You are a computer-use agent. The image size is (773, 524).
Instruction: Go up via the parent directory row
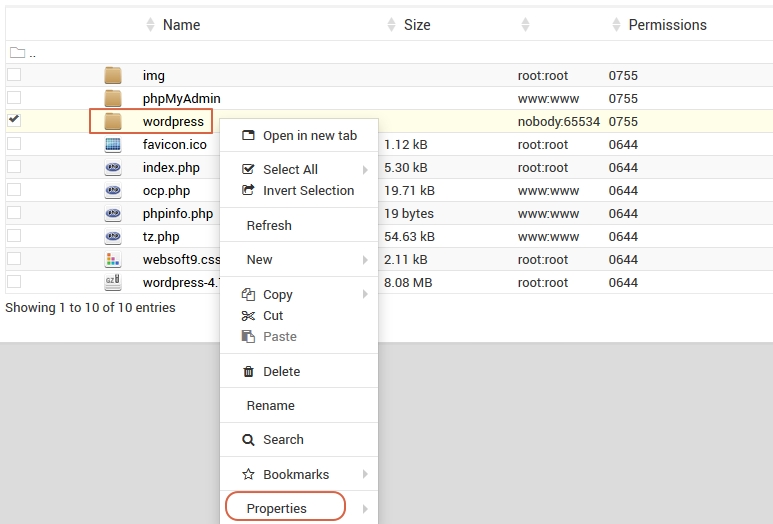(18, 53)
